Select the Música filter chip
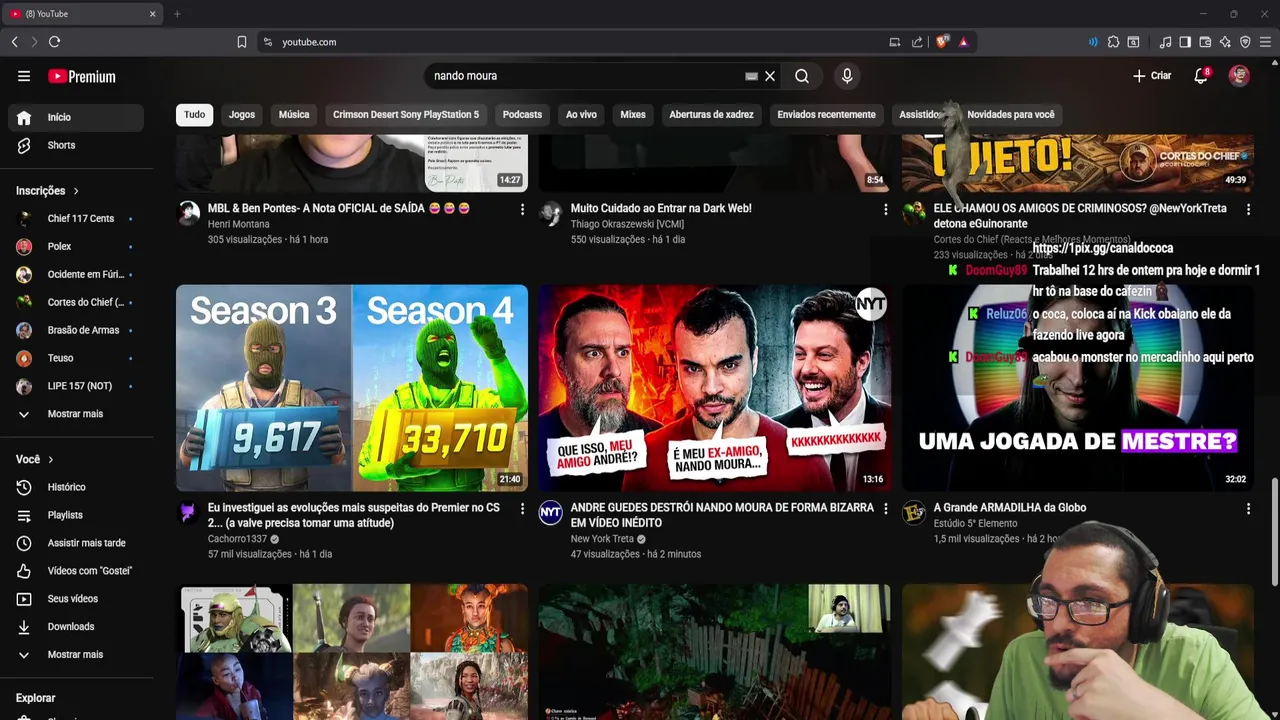The image size is (1280, 720). [294, 114]
